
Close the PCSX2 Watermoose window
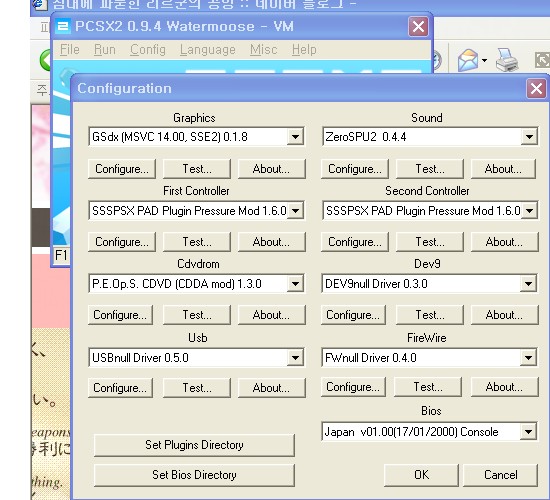tap(418, 26)
